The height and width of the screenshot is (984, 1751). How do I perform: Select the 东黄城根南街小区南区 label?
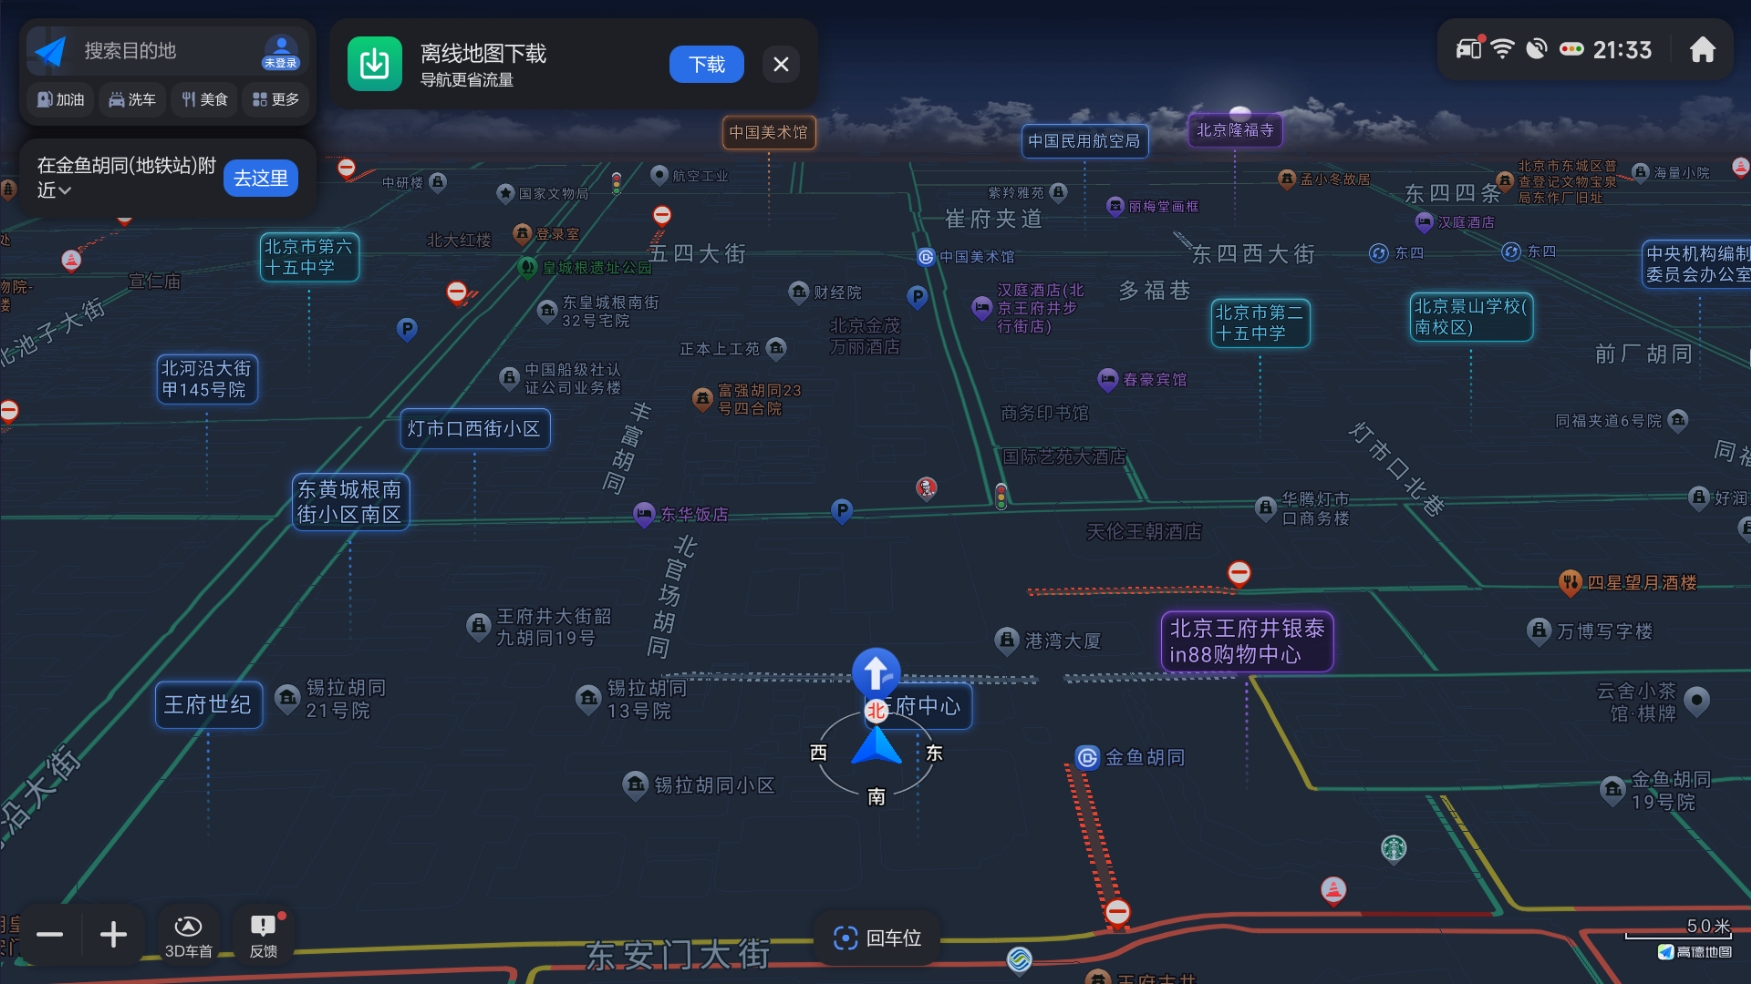pyautogui.click(x=350, y=502)
